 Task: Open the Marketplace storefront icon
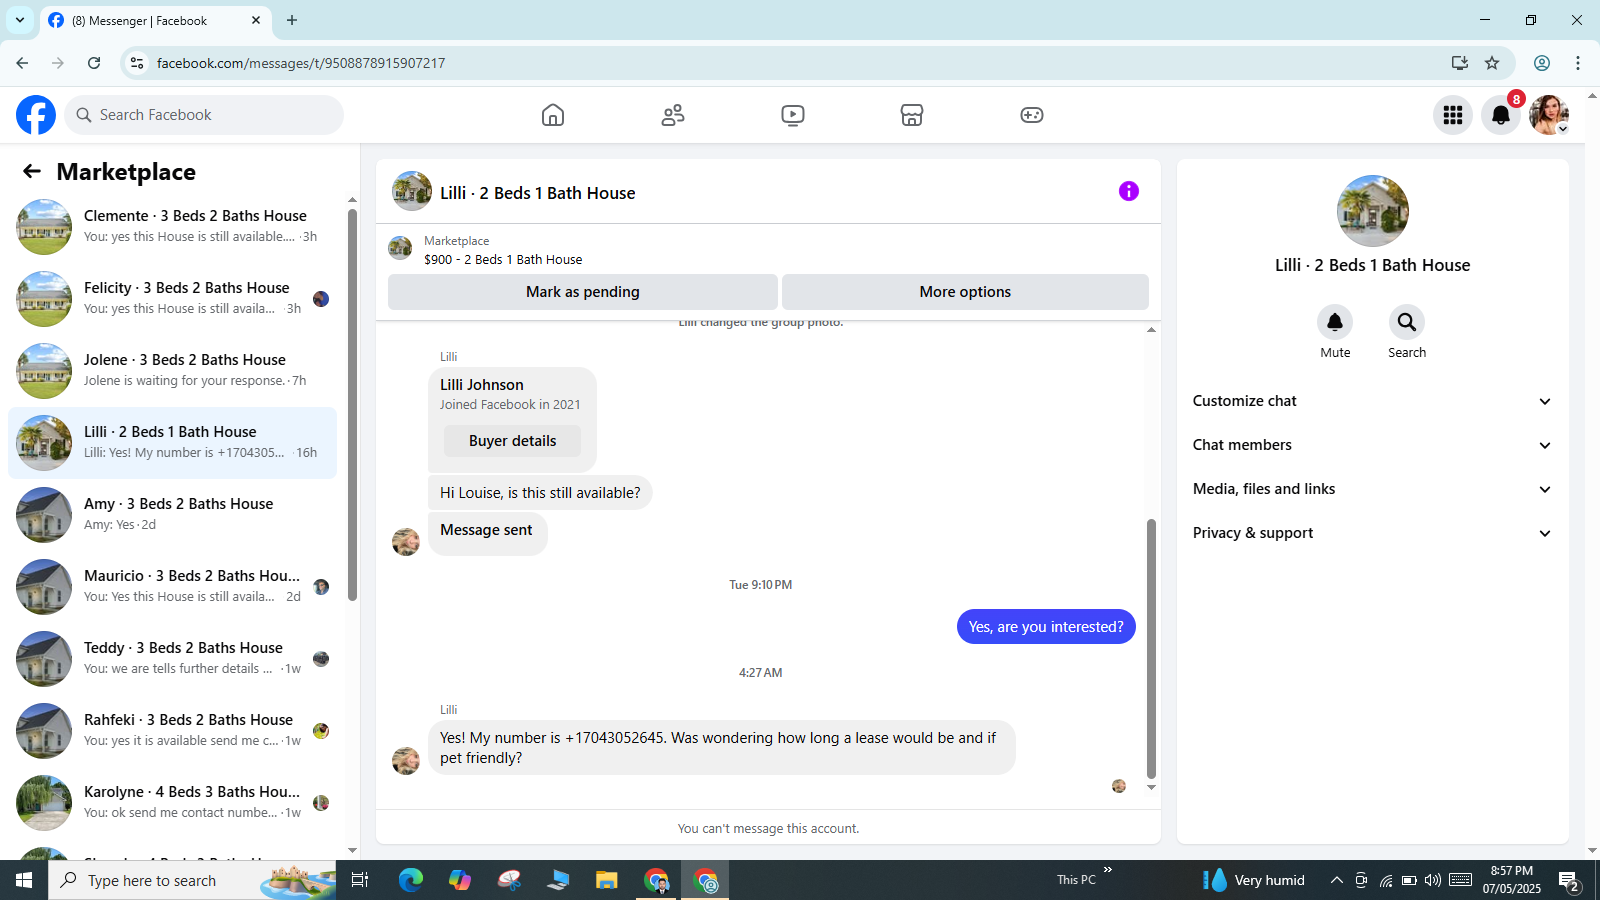click(912, 115)
